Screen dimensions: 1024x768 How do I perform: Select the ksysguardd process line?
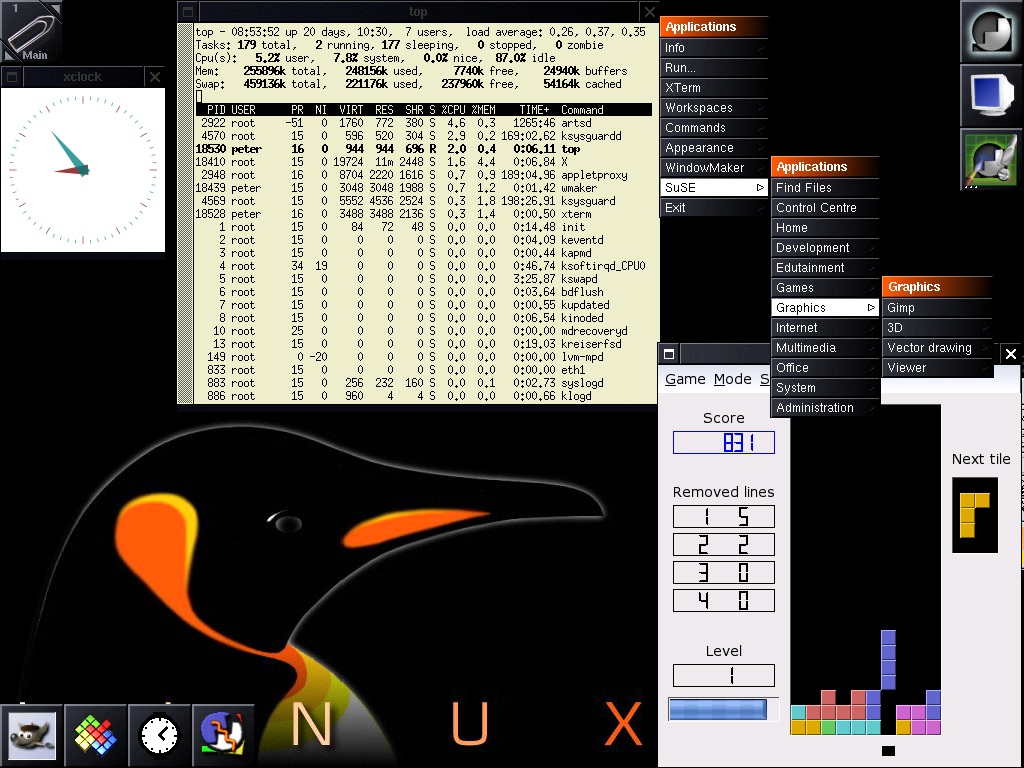tap(423, 136)
